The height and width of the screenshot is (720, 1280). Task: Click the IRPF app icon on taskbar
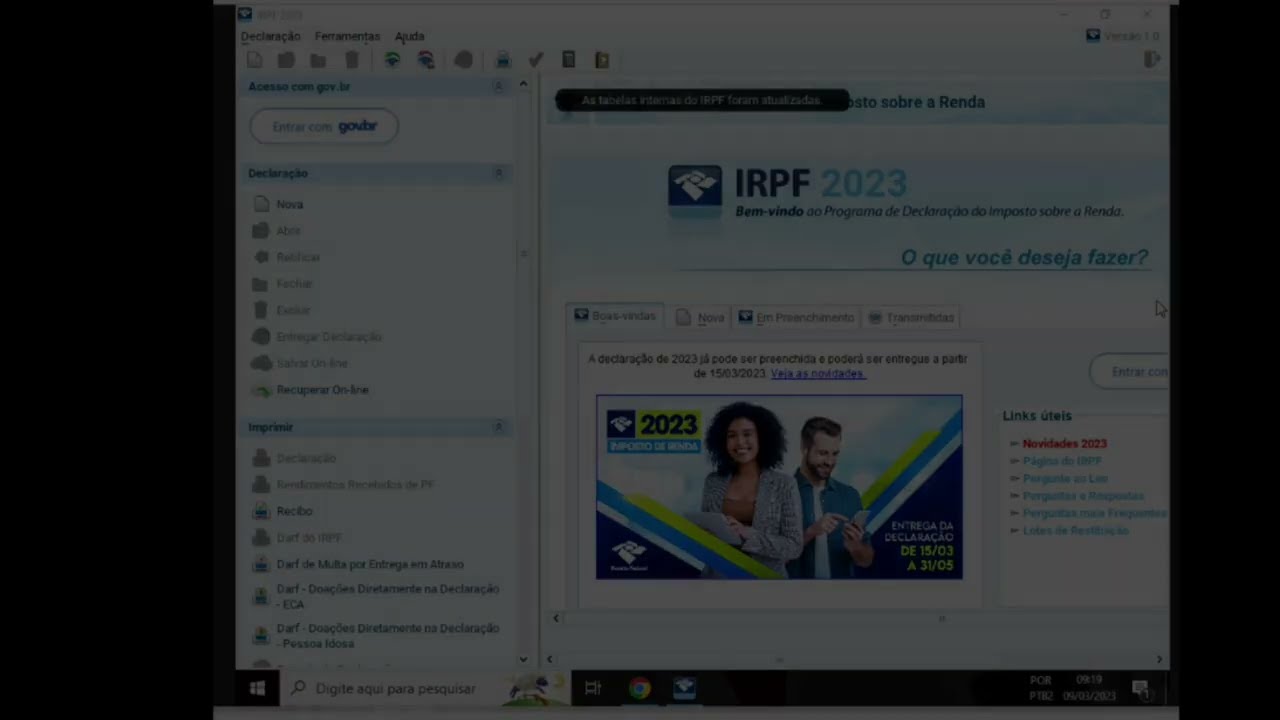[x=684, y=688]
